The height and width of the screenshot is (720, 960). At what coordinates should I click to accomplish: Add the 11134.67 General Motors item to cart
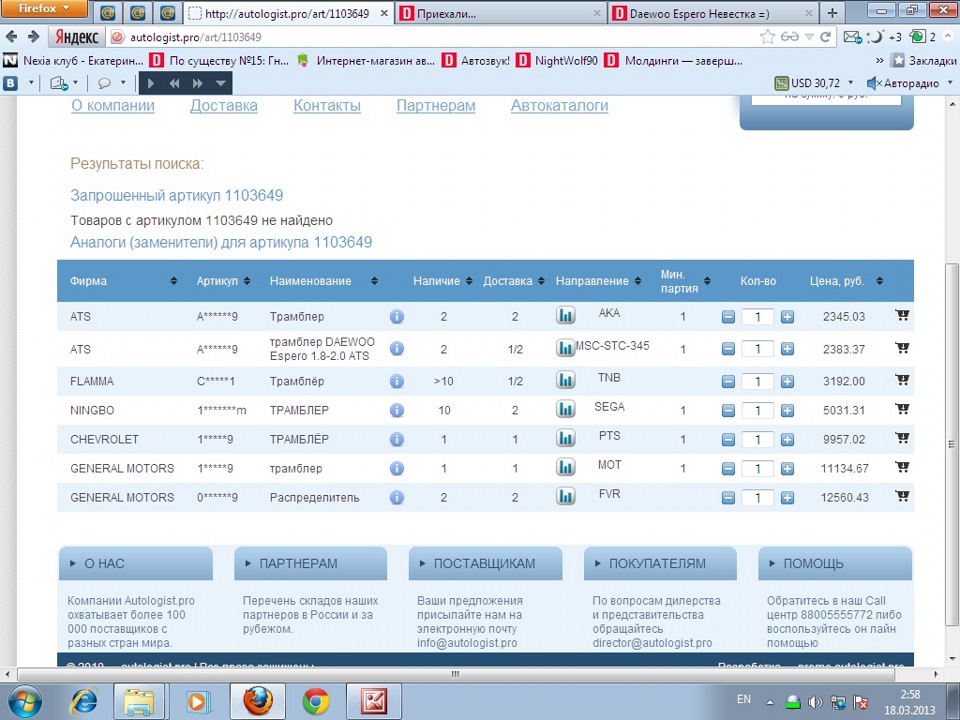(902, 467)
